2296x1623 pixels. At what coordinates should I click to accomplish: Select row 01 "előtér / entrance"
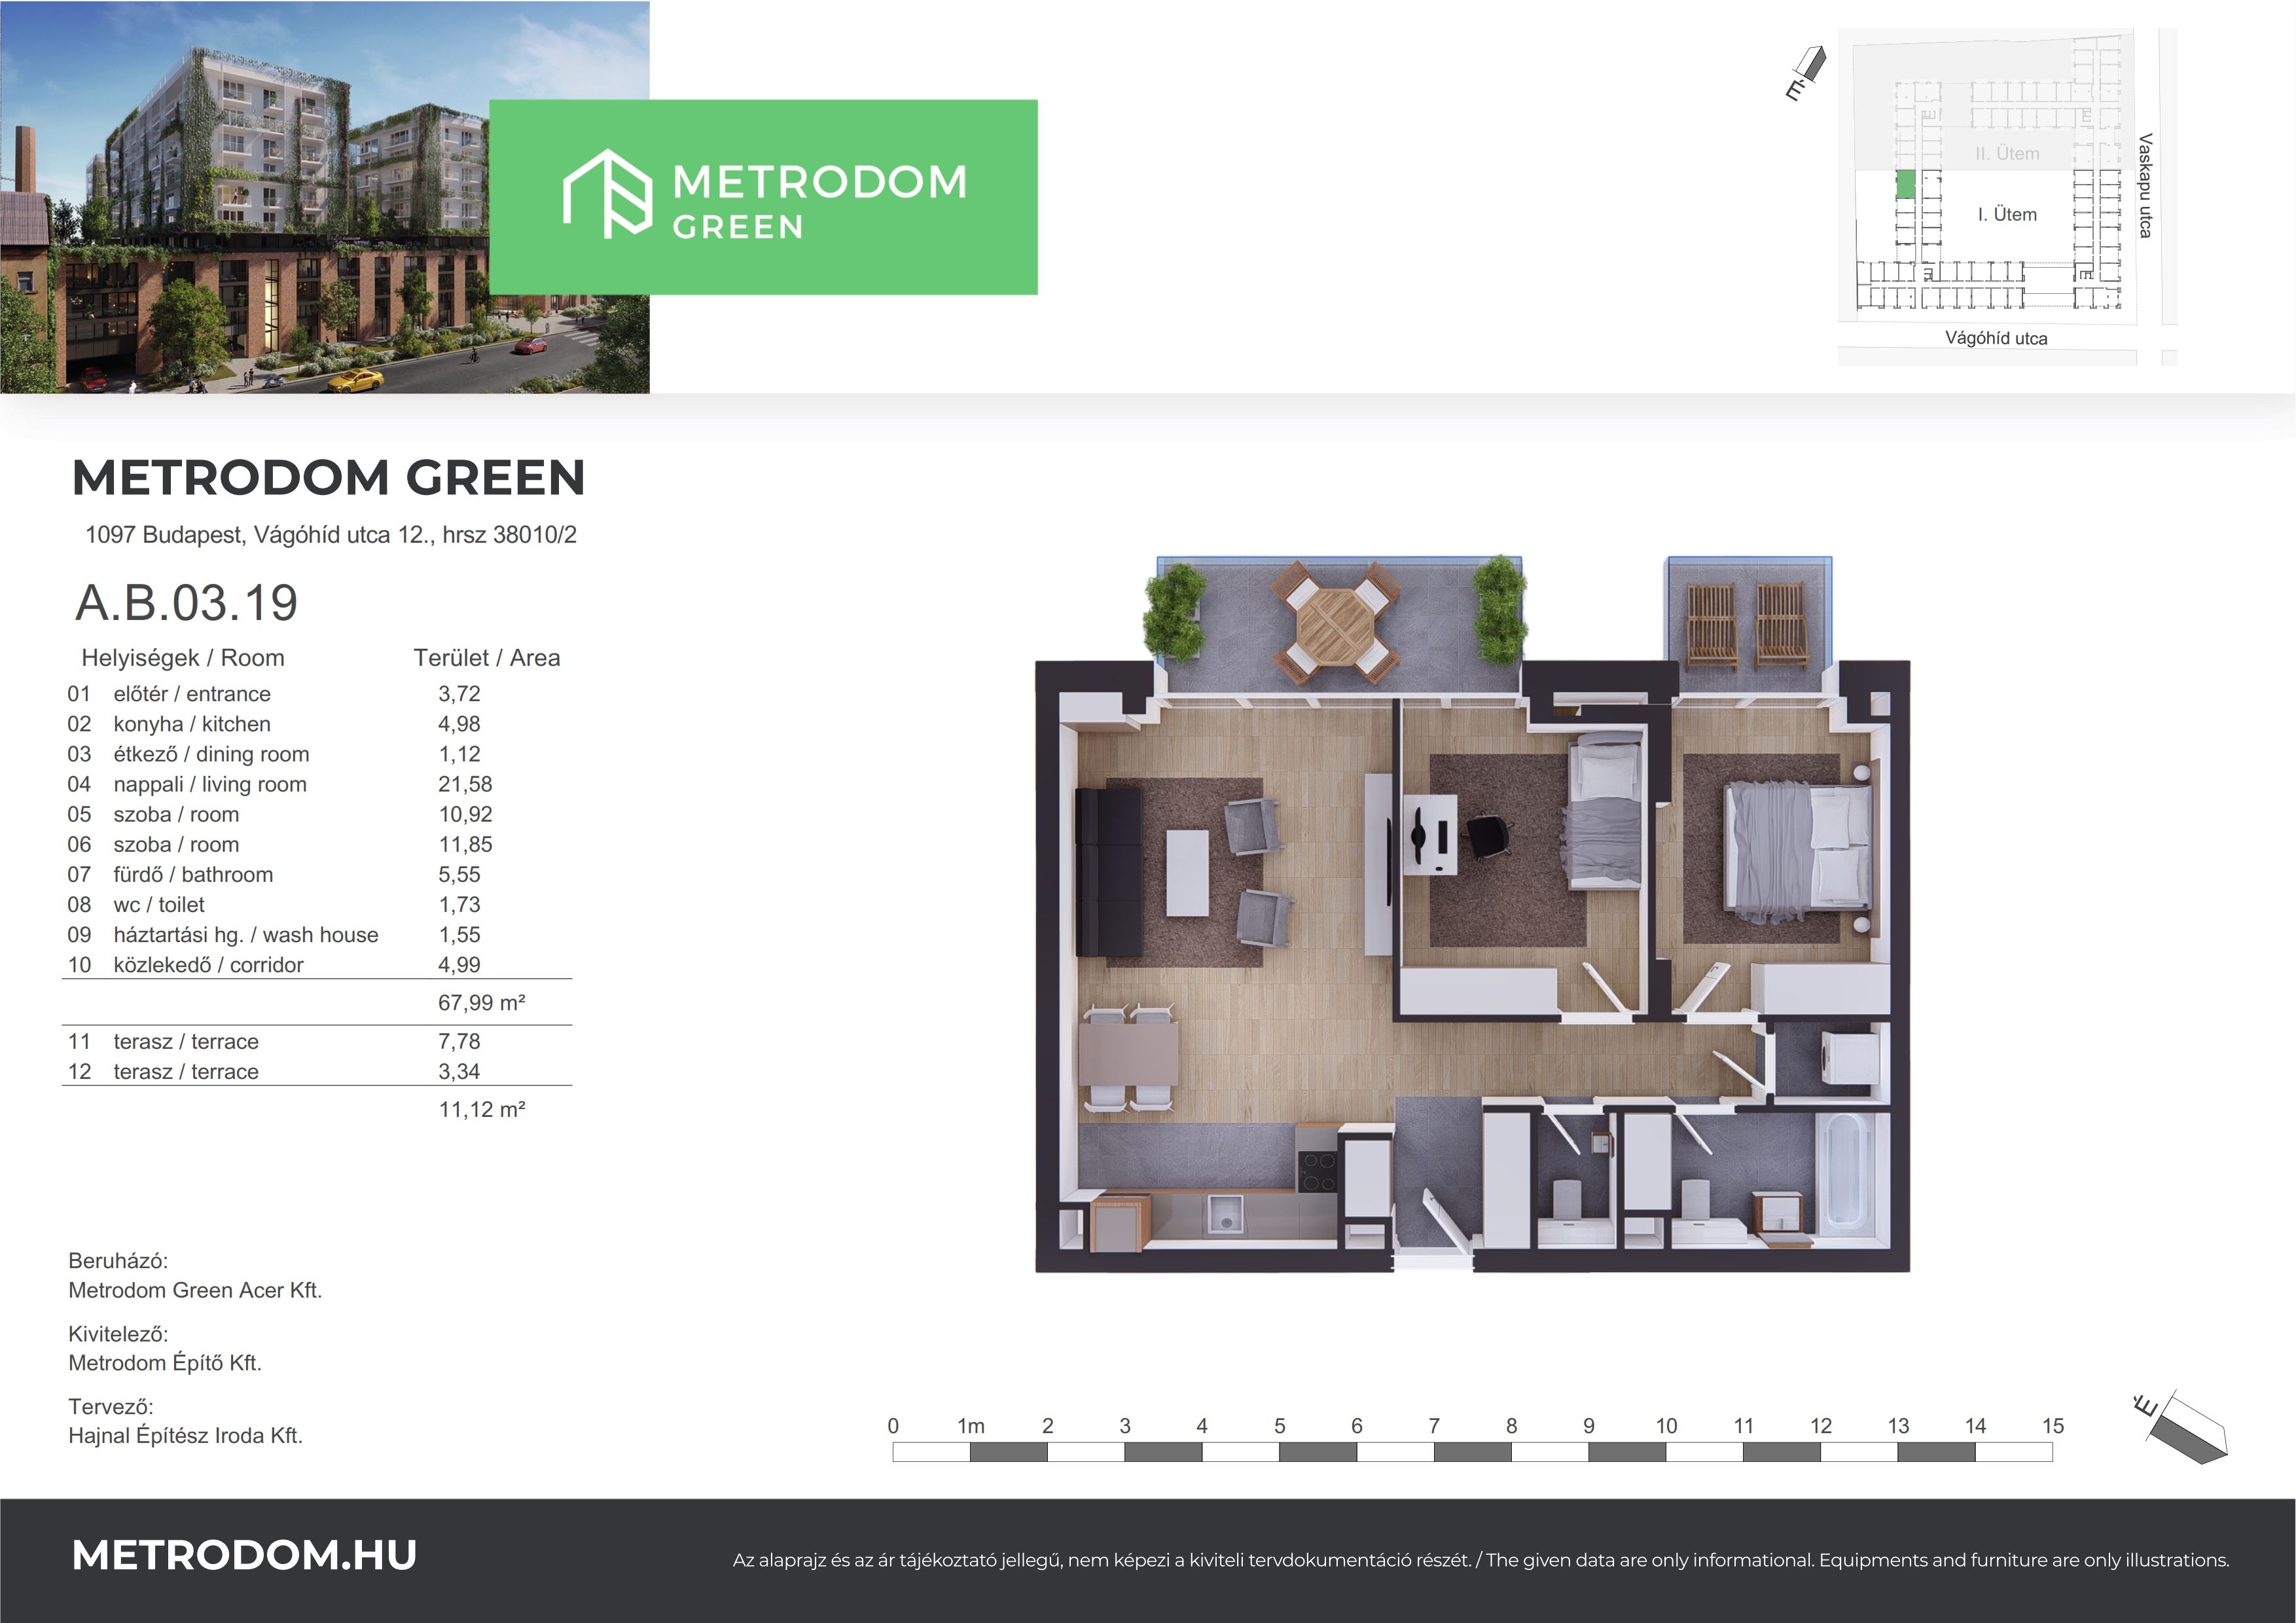(x=317, y=694)
